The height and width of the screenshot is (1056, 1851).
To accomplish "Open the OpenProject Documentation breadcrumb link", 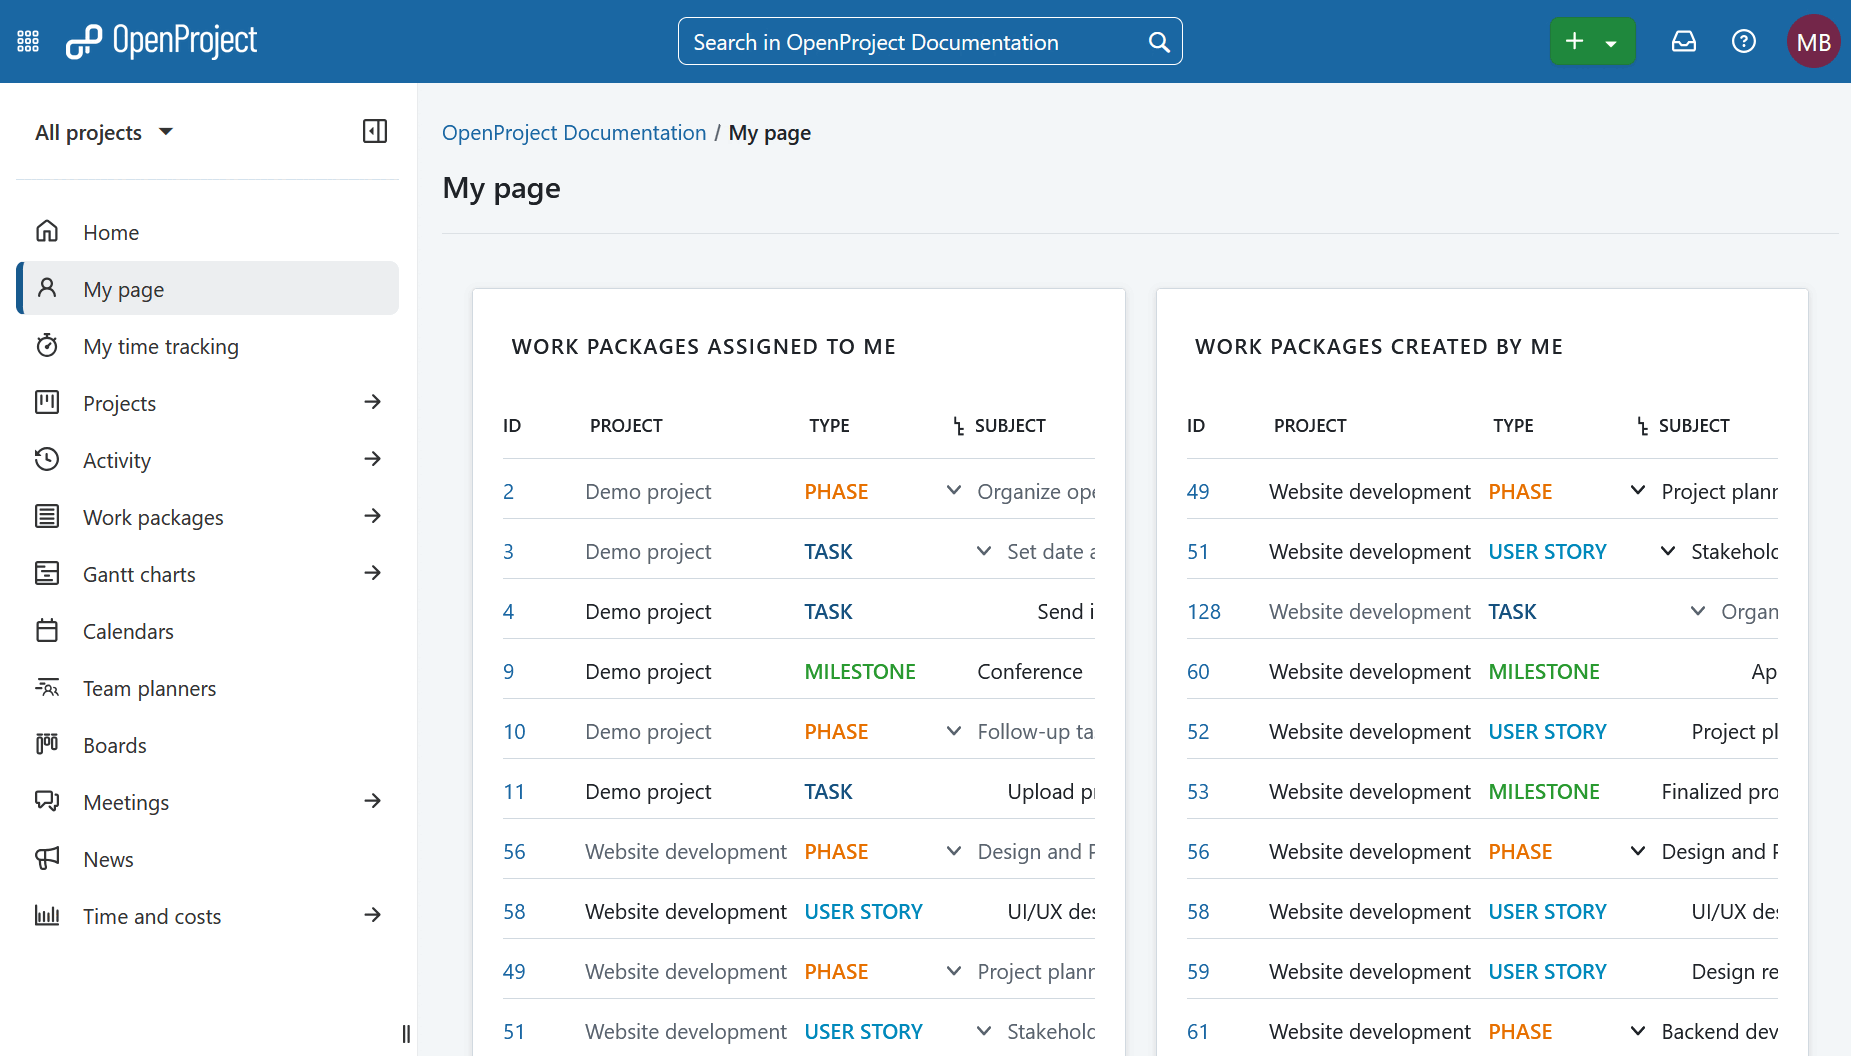I will click(573, 132).
